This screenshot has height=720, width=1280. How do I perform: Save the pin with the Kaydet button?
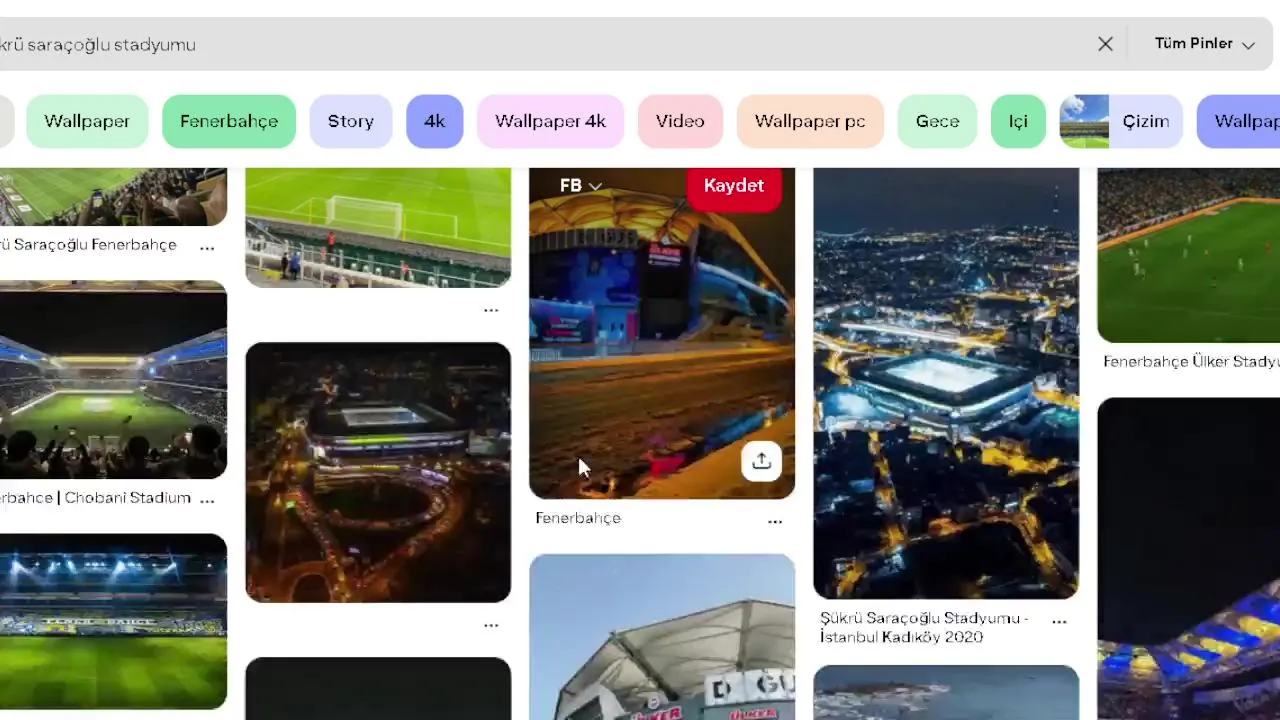(734, 187)
